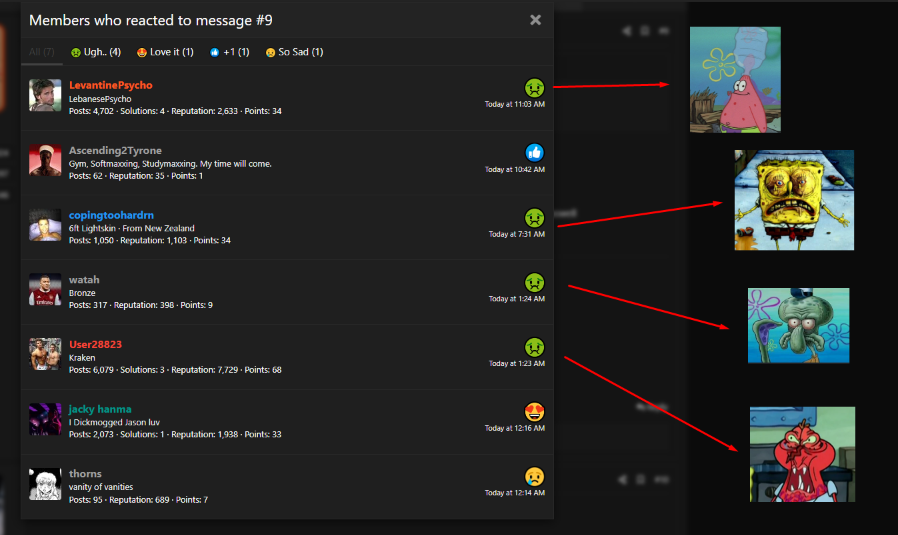Click the sad face icon on thorns' row
This screenshot has height=535, width=898.
click(534, 476)
